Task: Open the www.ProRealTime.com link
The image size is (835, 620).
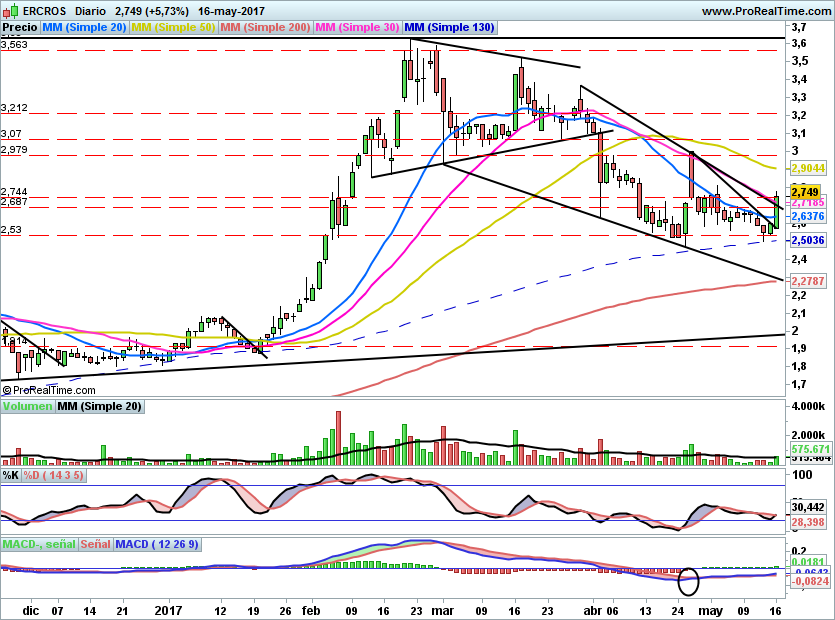Action: tap(765, 10)
